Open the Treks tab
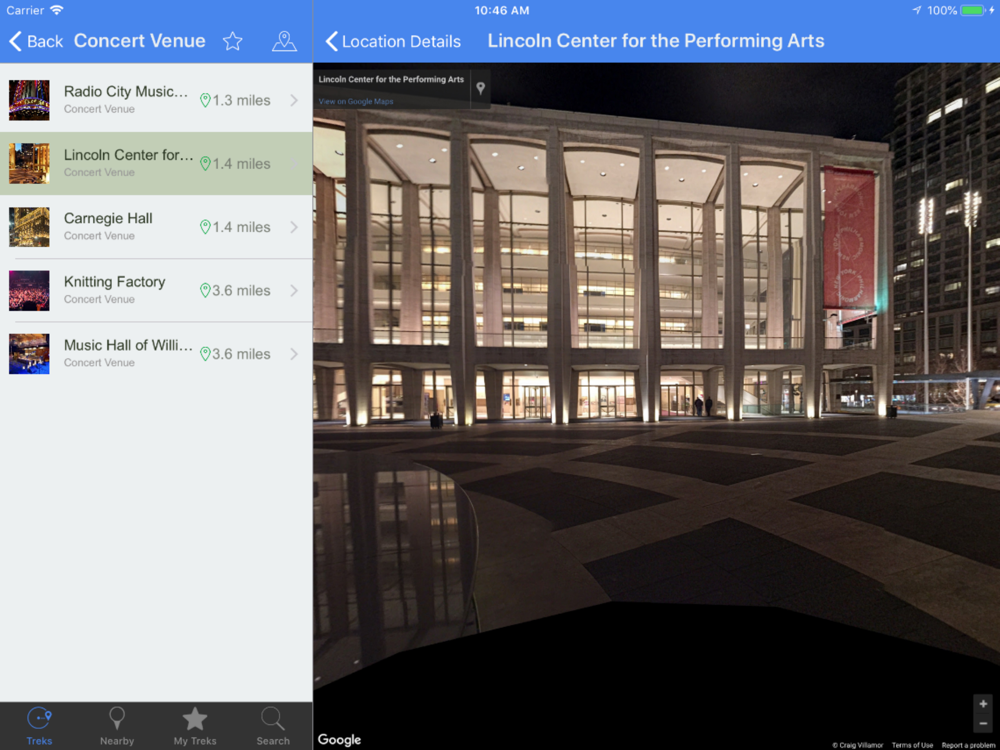The height and width of the screenshot is (750, 1000). 40,726
